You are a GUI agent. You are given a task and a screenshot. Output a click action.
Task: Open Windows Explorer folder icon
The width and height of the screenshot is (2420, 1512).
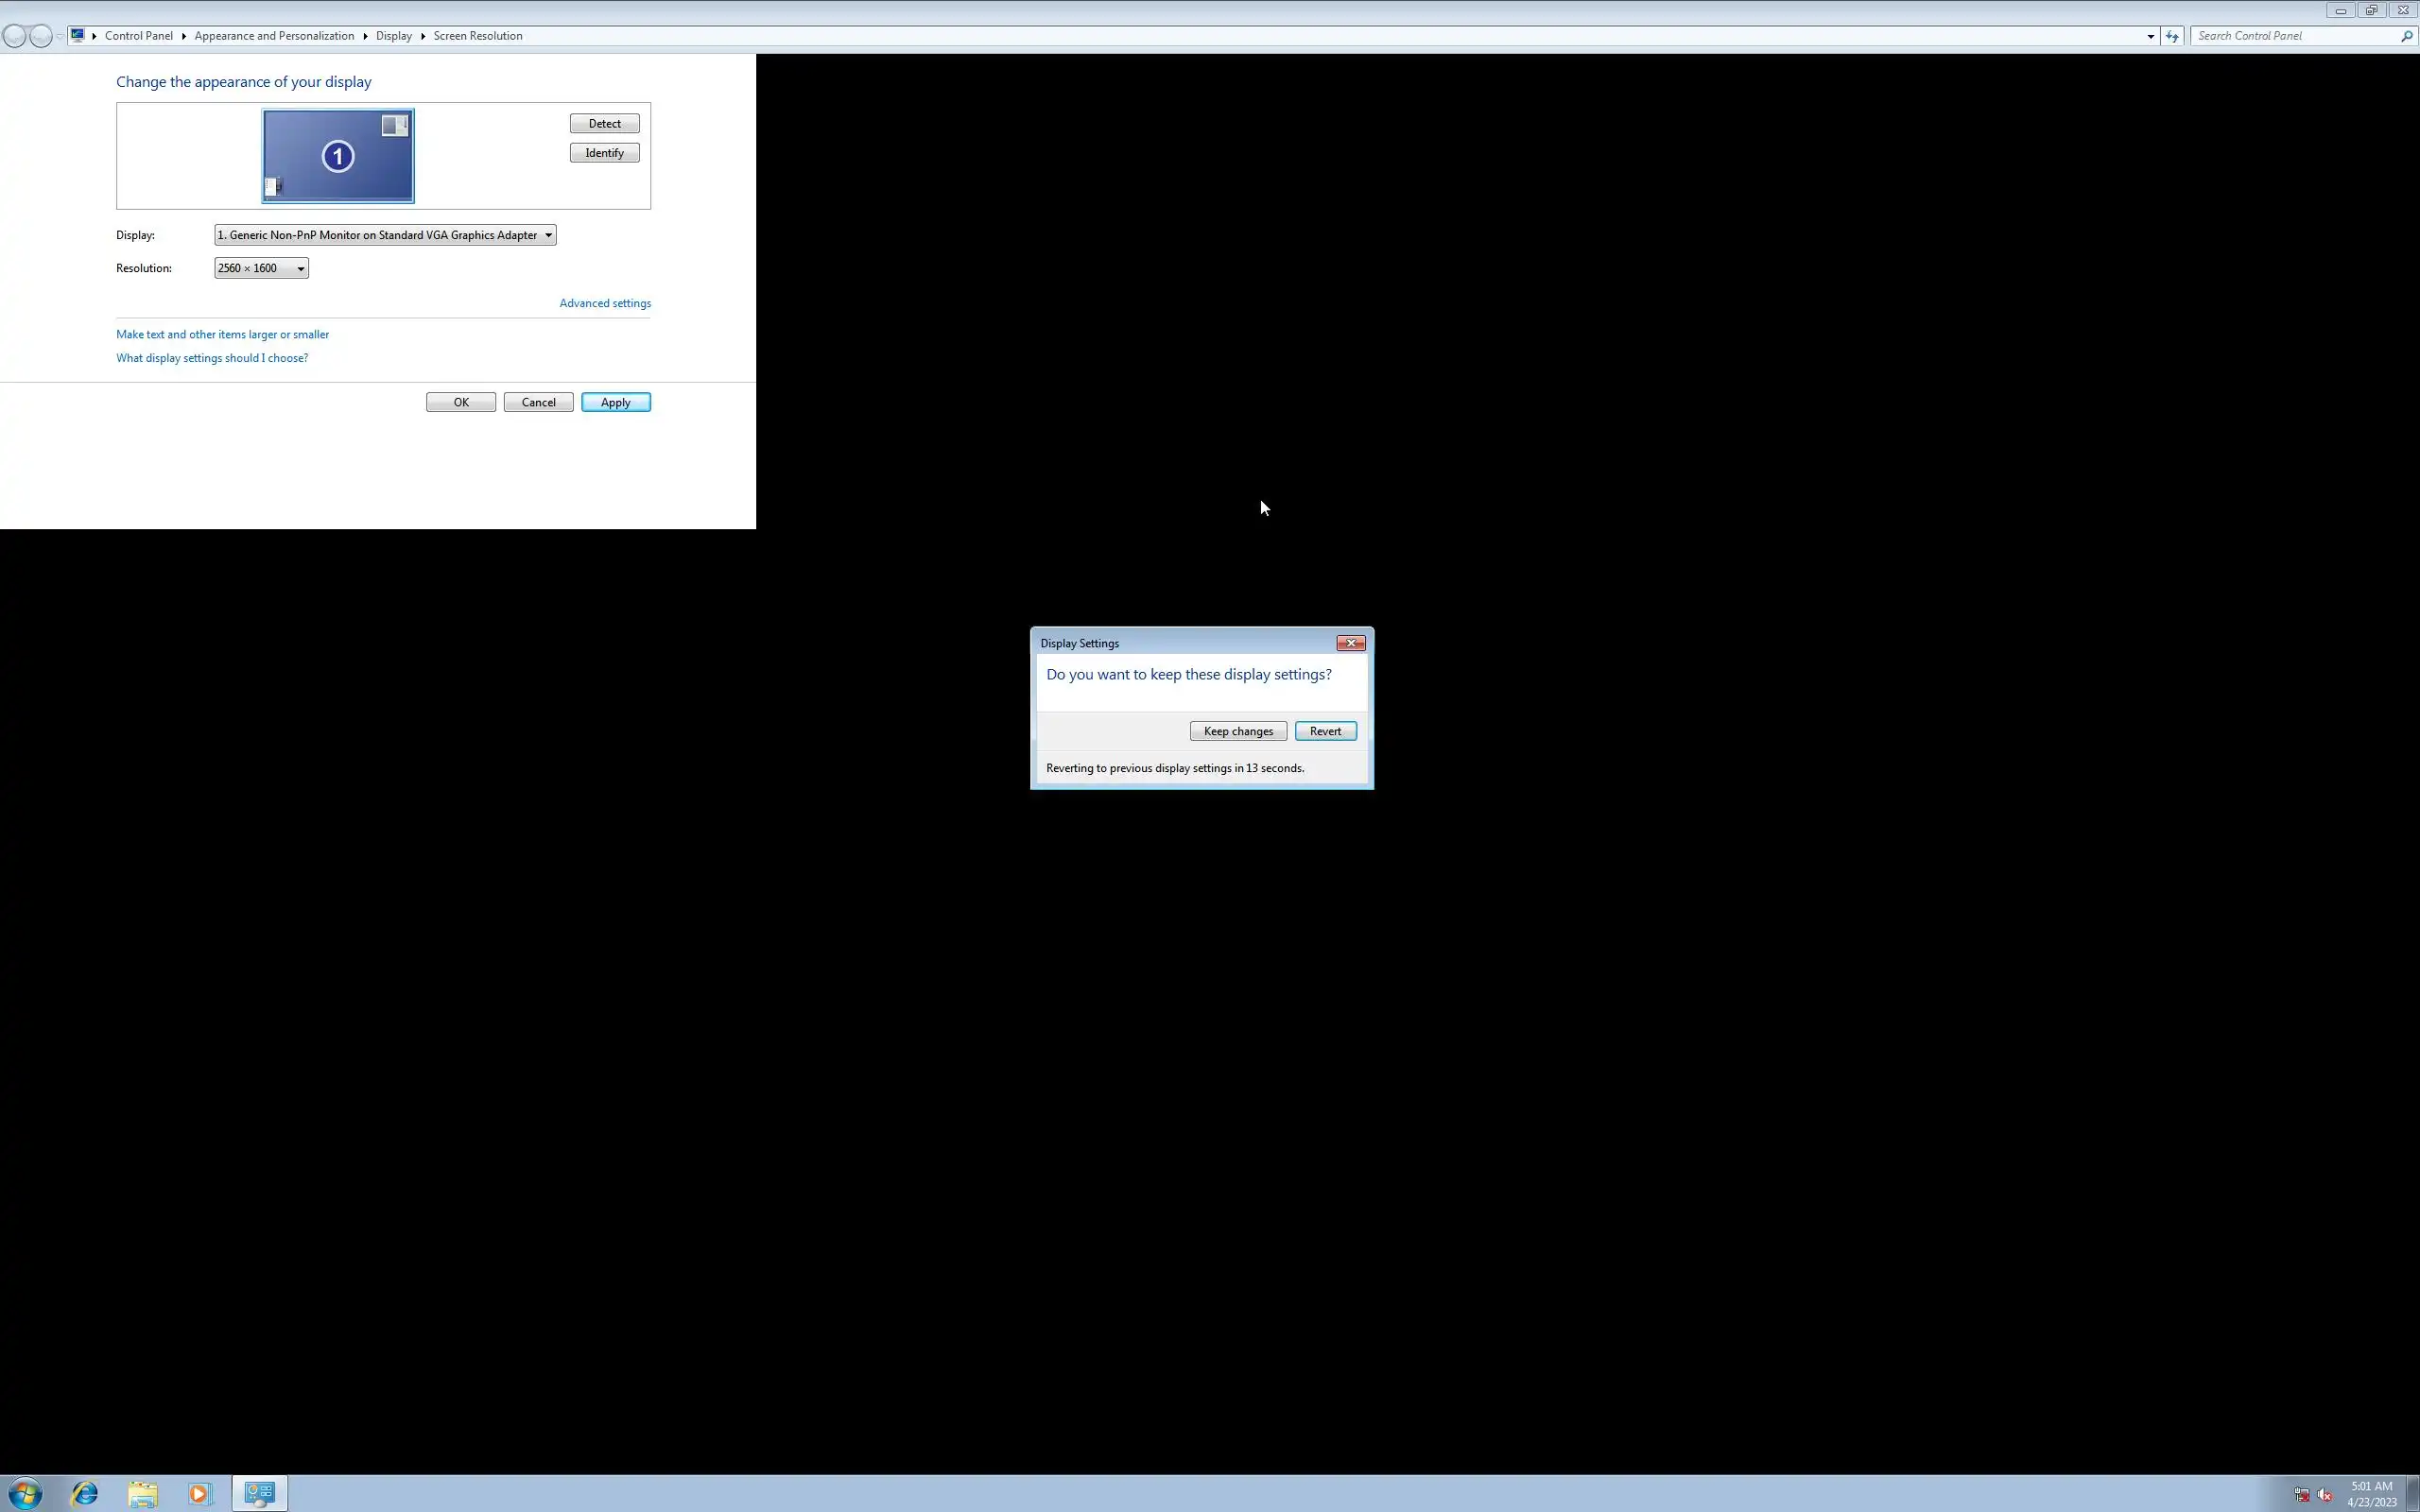coord(142,1493)
